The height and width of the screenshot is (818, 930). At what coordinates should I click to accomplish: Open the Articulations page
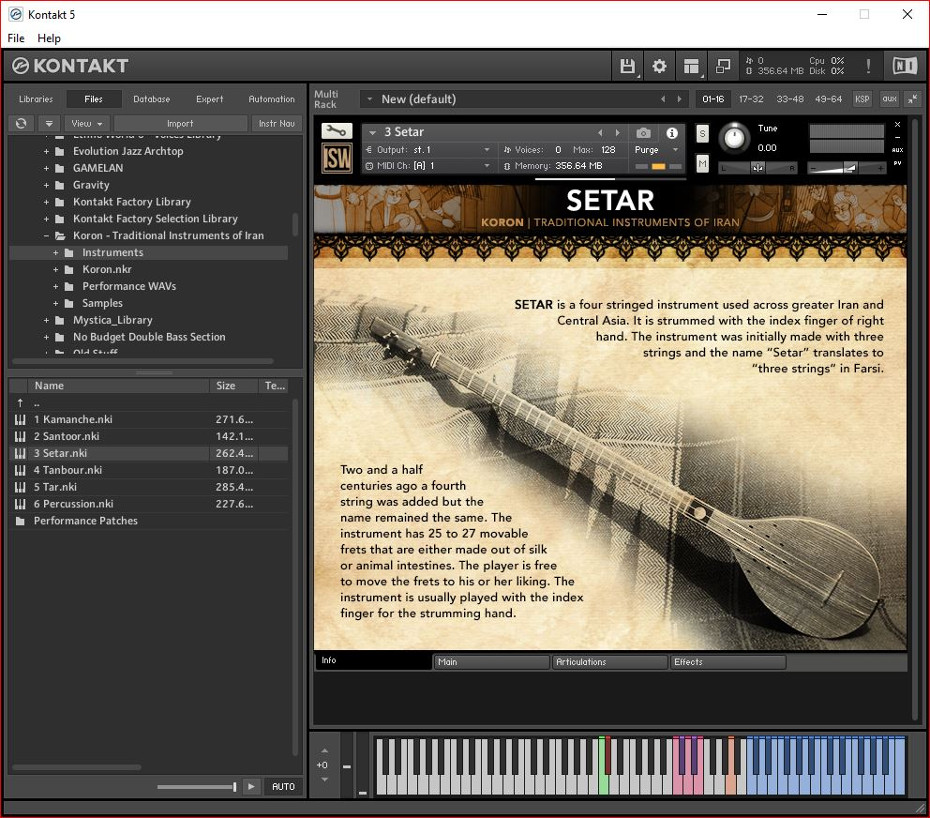point(610,662)
